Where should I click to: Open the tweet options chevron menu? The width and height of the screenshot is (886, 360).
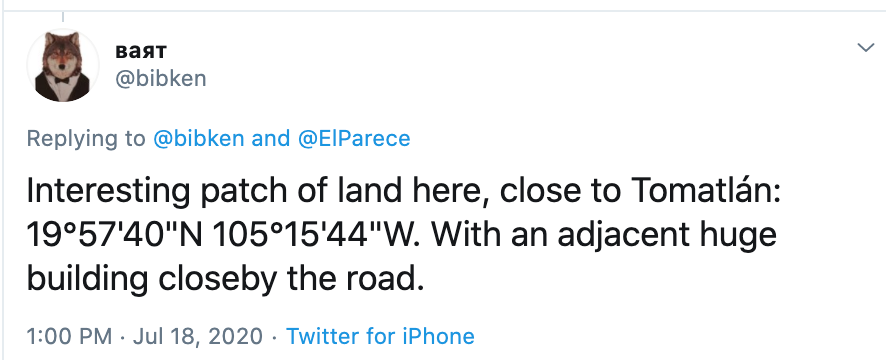click(x=866, y=48)
